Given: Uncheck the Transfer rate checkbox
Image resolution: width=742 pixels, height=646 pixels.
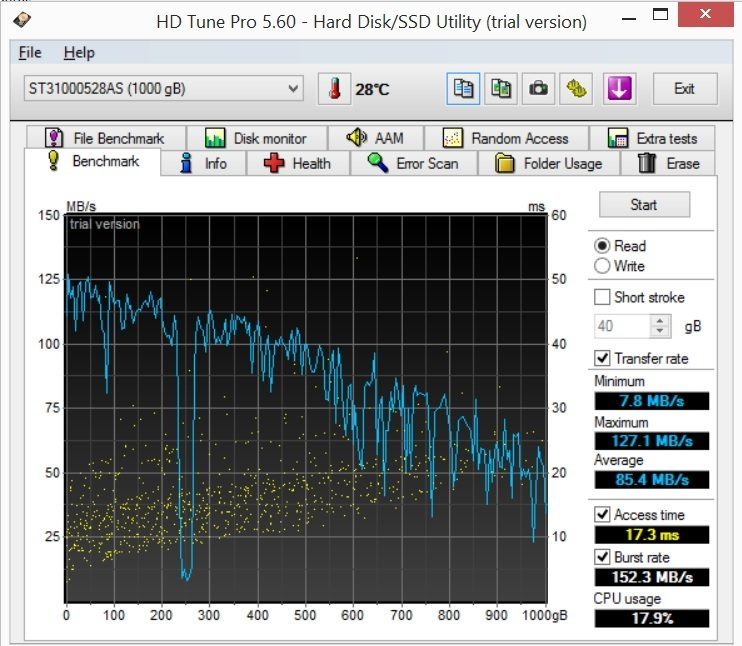Looking at the screenshot, I should tap(602, 358).
